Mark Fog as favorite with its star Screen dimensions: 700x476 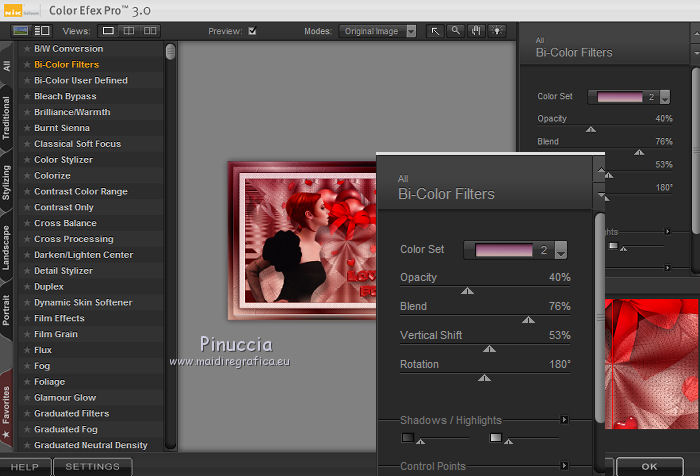27,366
